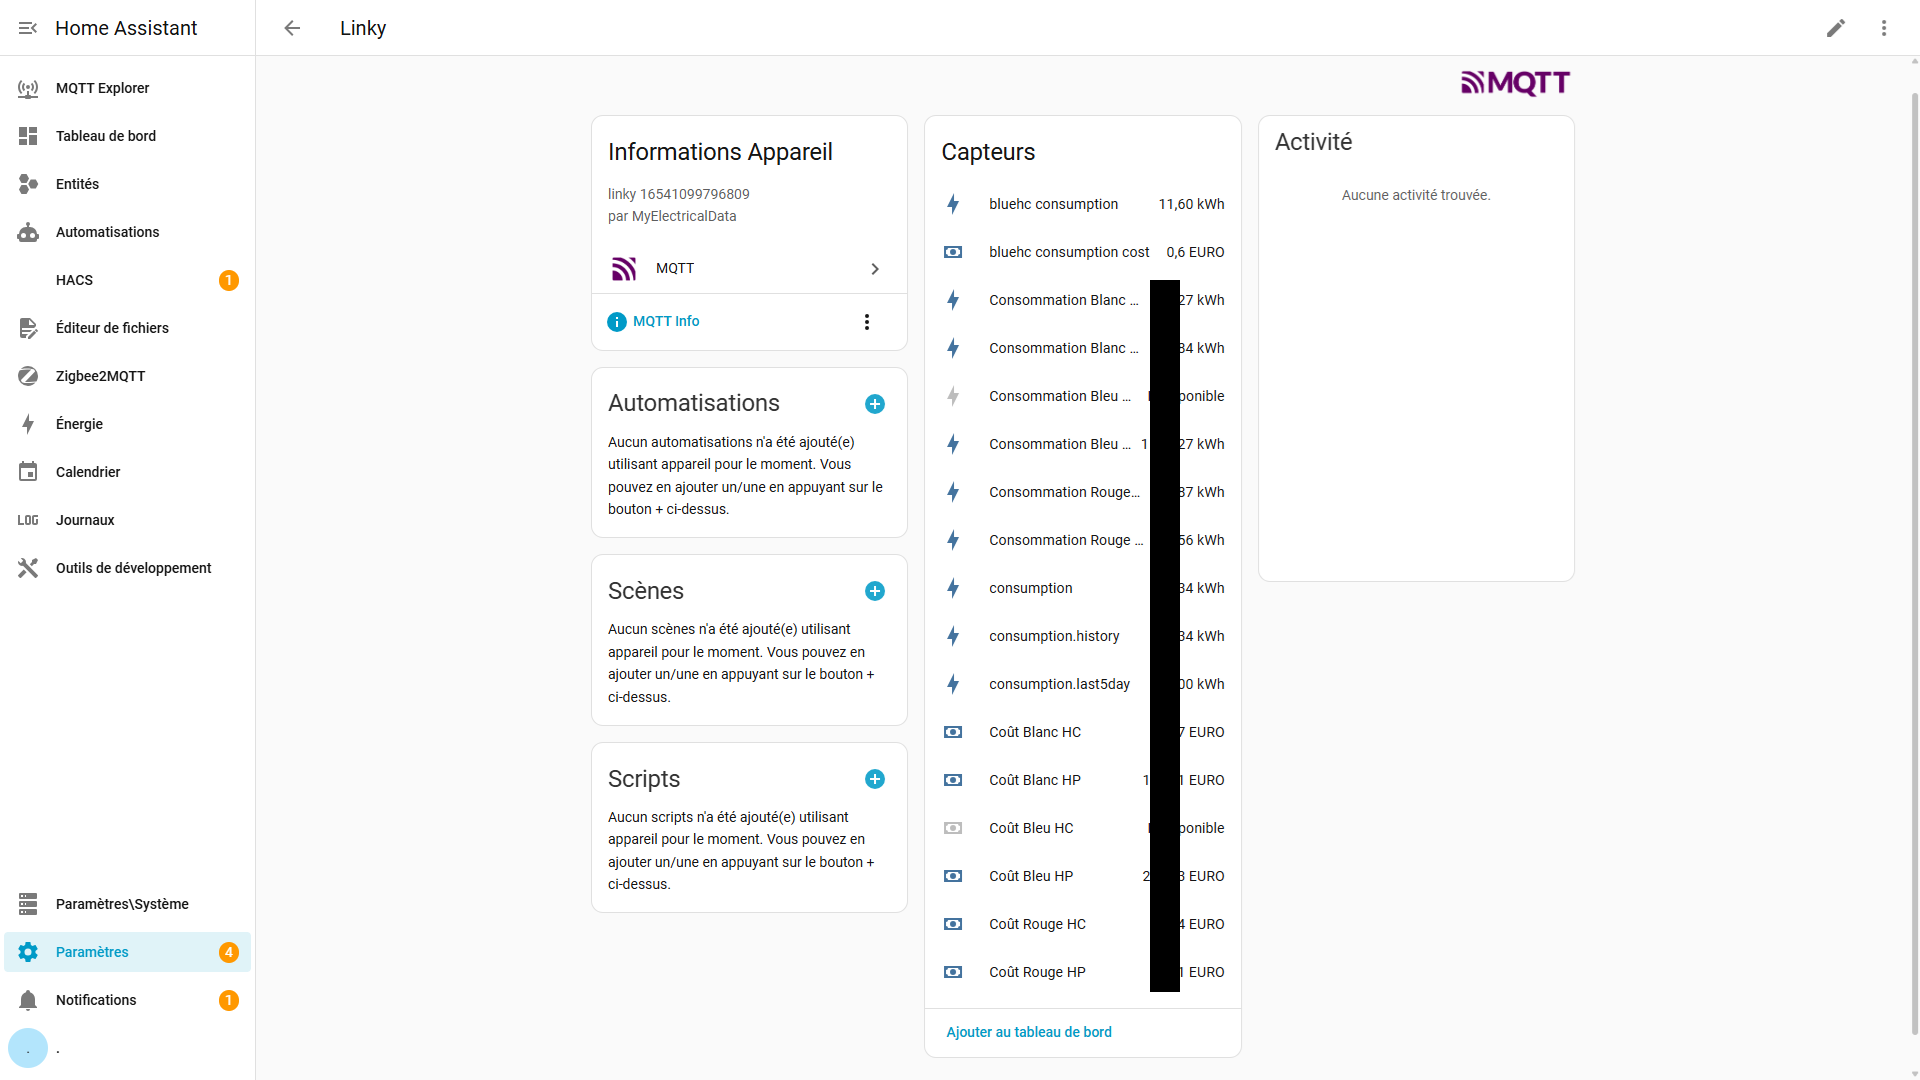Add an automation with plus icon

875,404
